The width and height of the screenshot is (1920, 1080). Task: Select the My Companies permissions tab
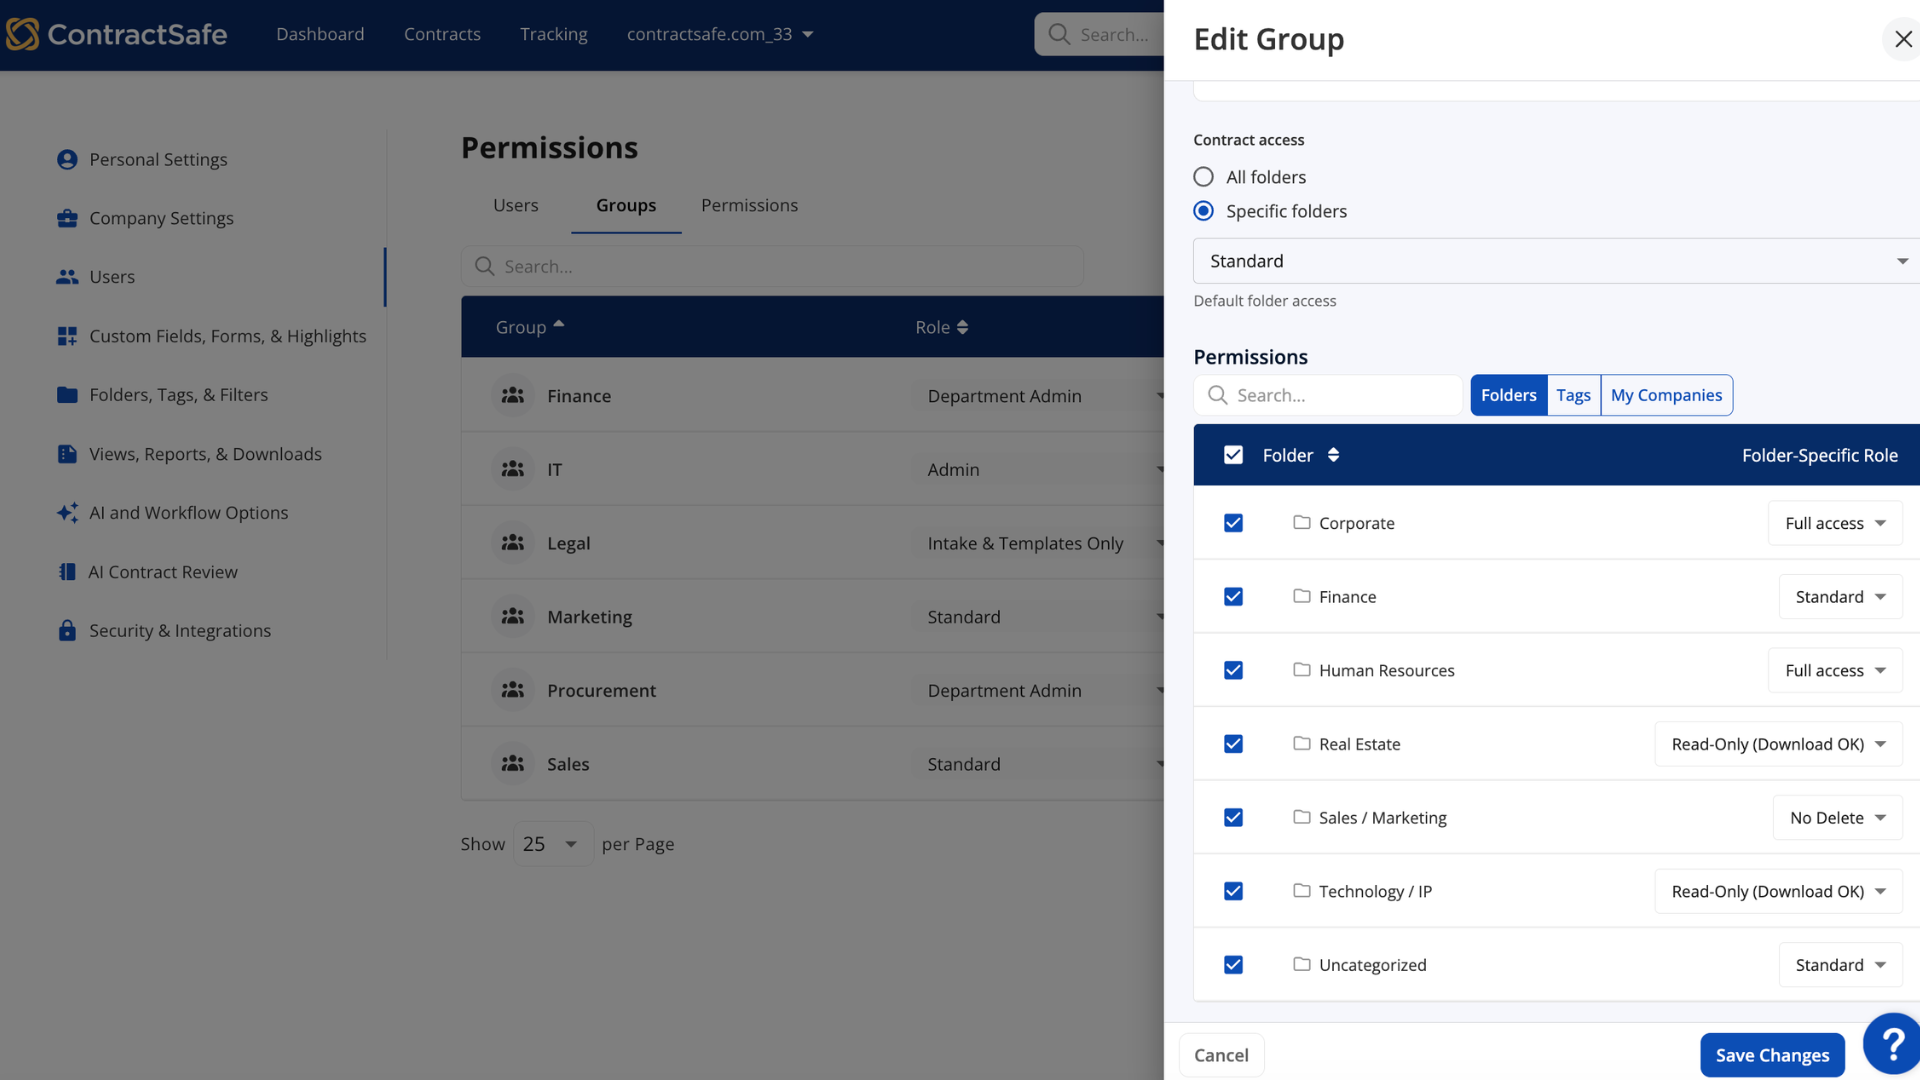(1666, 395)
